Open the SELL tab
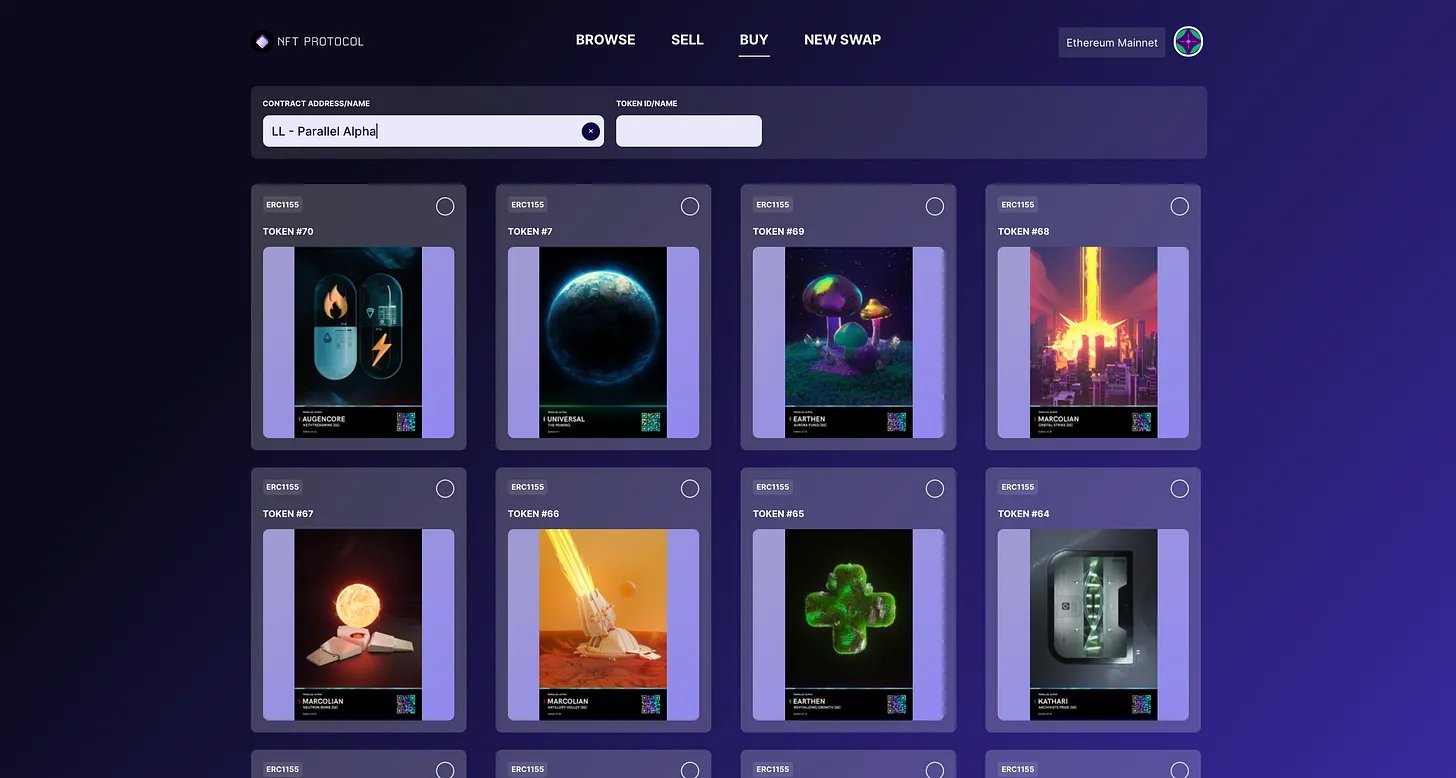 pos(687,40)
